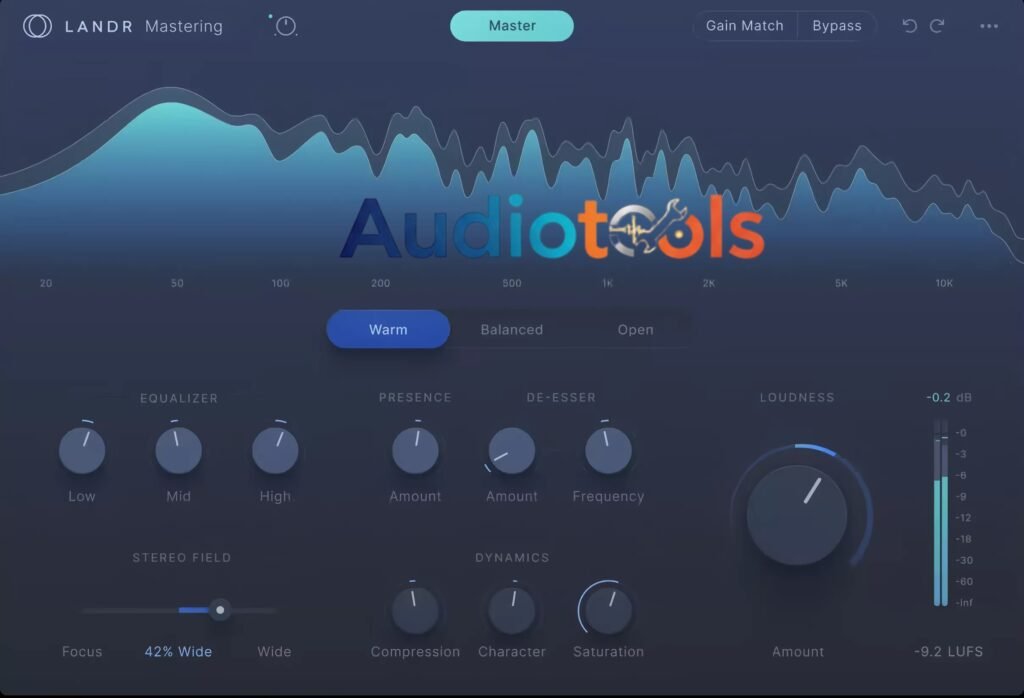Viewport: 1024px width, 698px height.
Task: Click the undo arrow icon
Action: 909,25
